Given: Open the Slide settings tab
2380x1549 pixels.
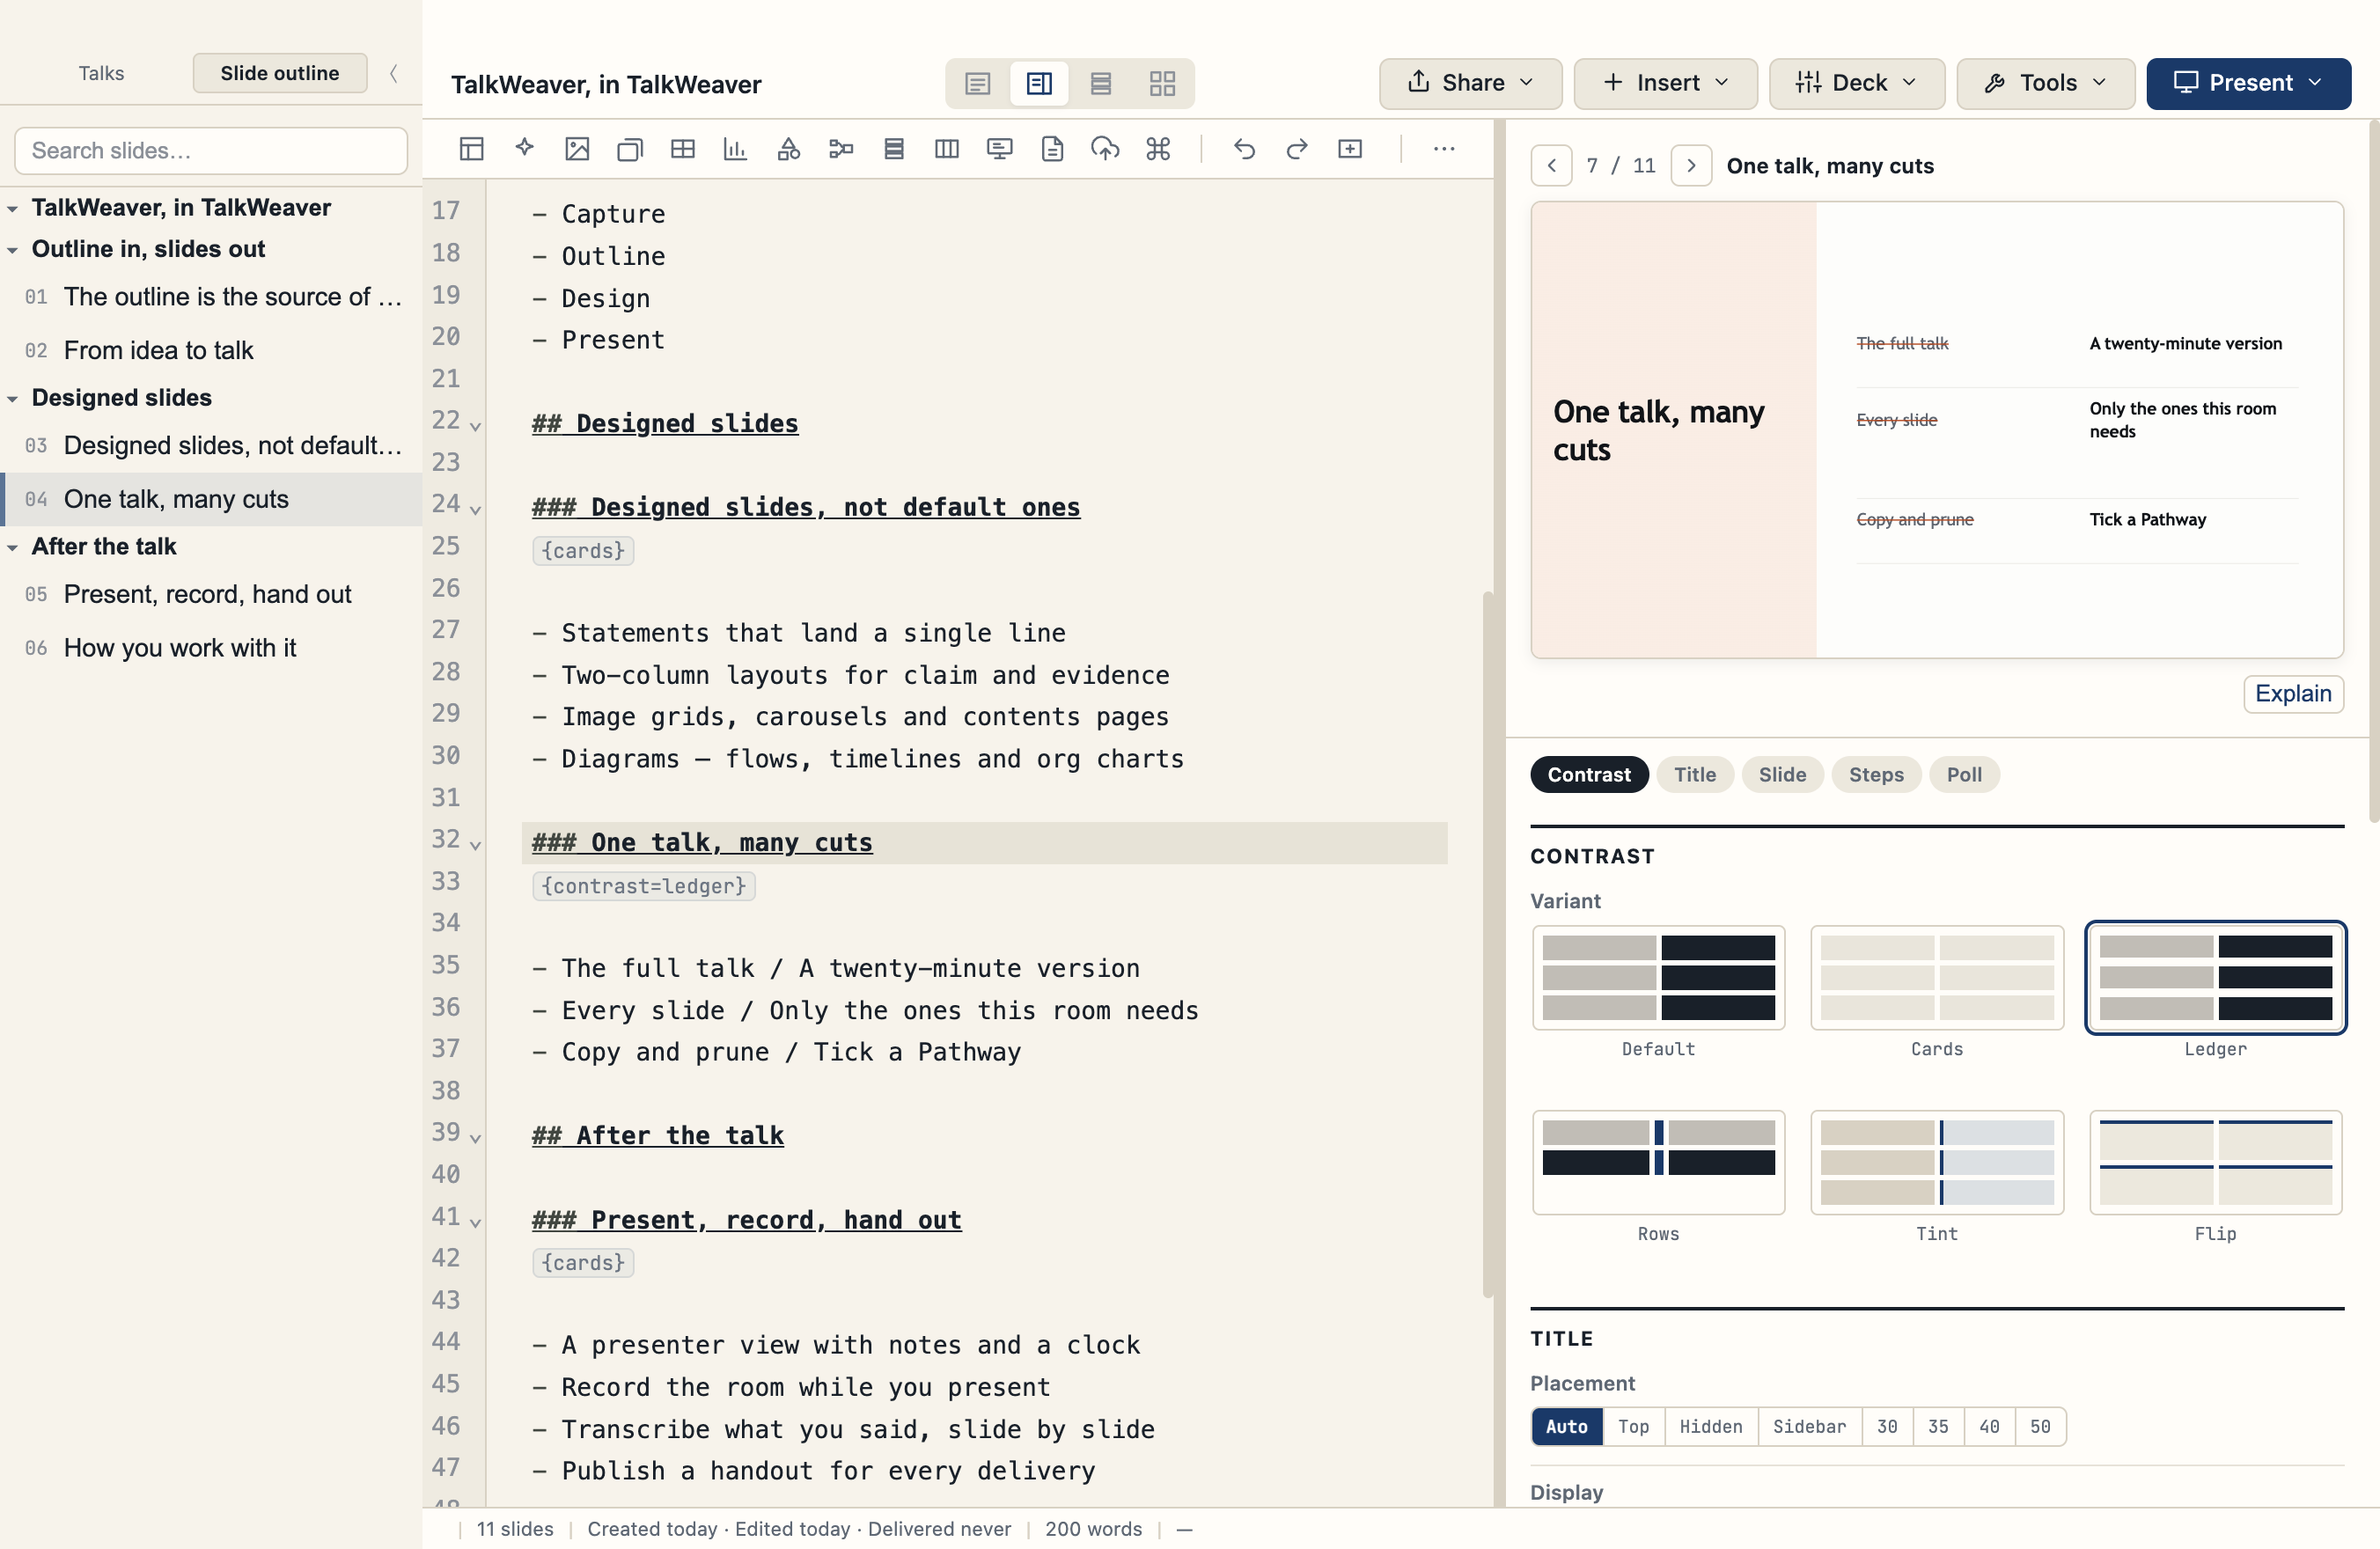Looking at the screenshot, I should 1782,774.
